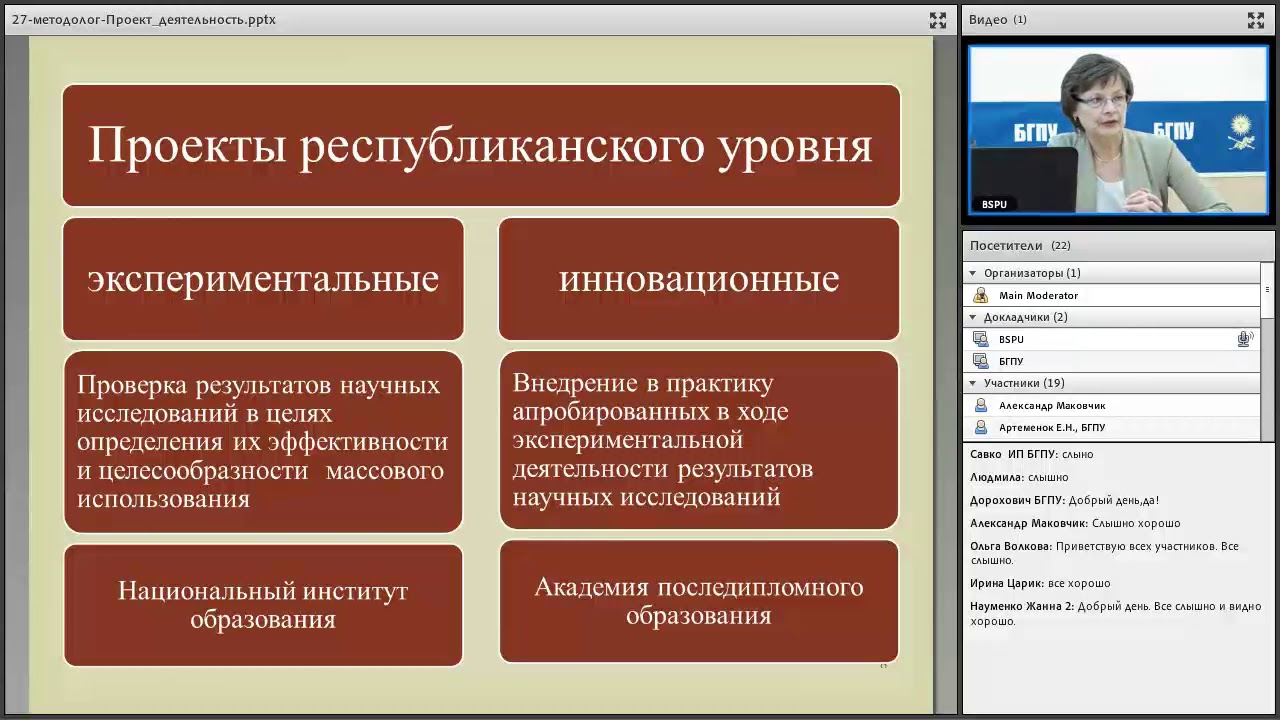Click Артеменок Е.Н. participant icon
This screenshot has height=720, width=1280.
pyautogui.click(x=980, y=427)
